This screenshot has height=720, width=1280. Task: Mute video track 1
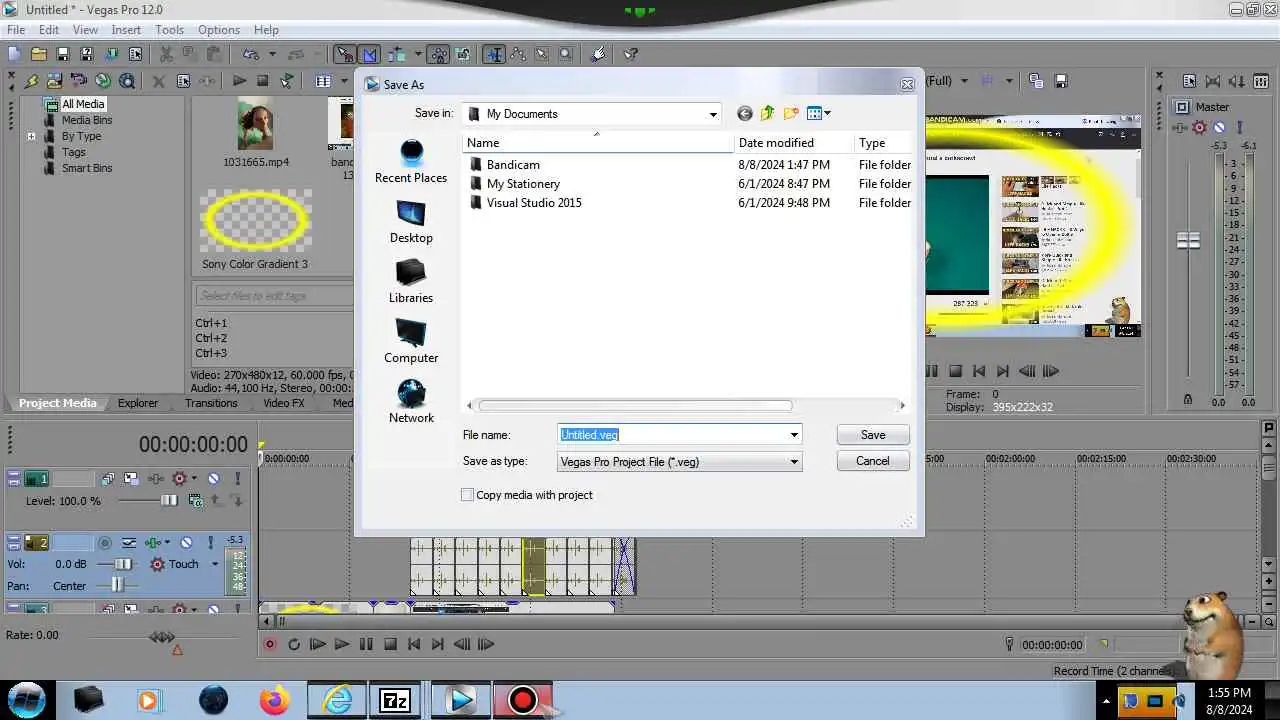(x=213, y=478)
